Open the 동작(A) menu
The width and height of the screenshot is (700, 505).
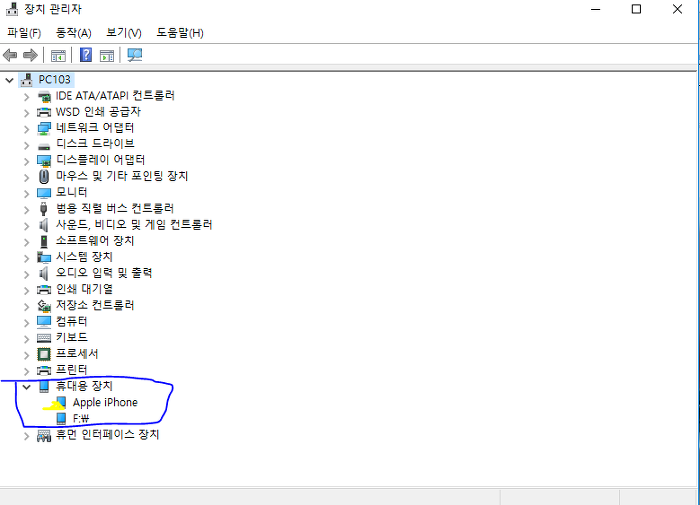pos(74,33)
